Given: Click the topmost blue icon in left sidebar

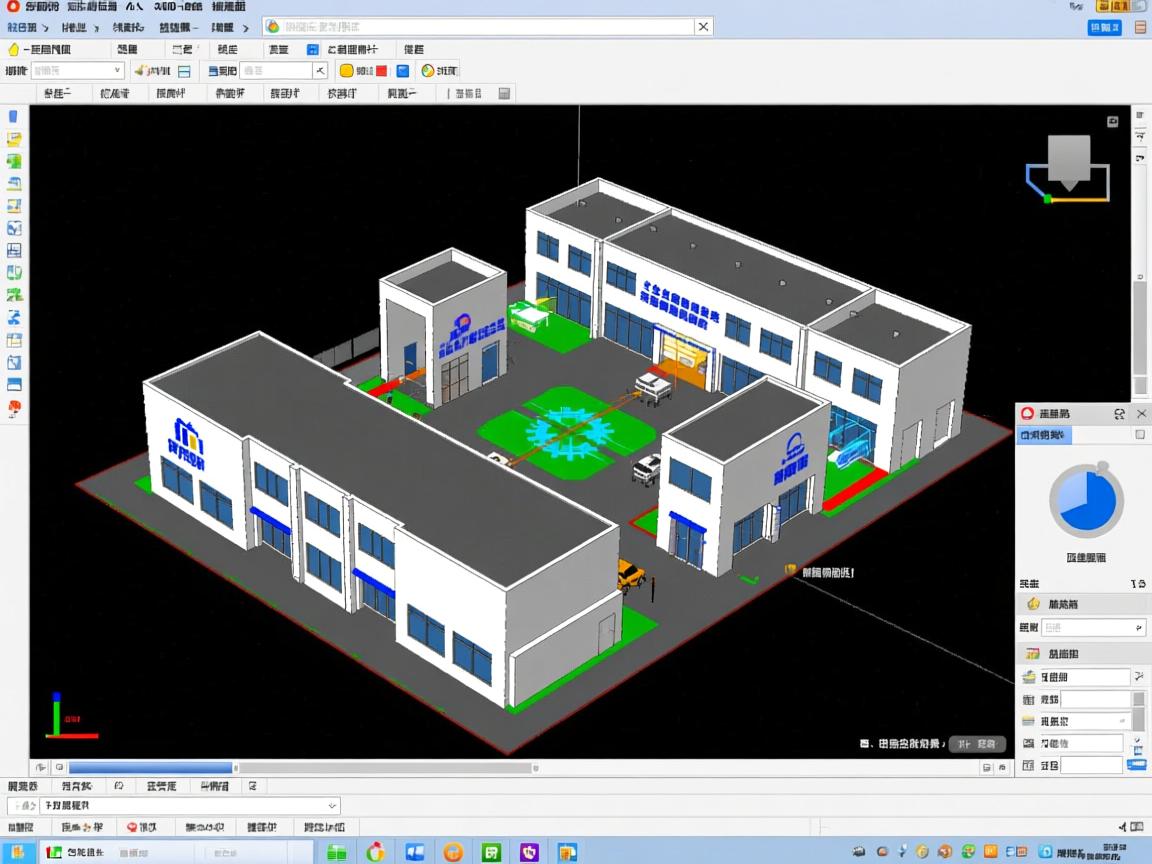Looking at the screenshot, I should (14, 117).
